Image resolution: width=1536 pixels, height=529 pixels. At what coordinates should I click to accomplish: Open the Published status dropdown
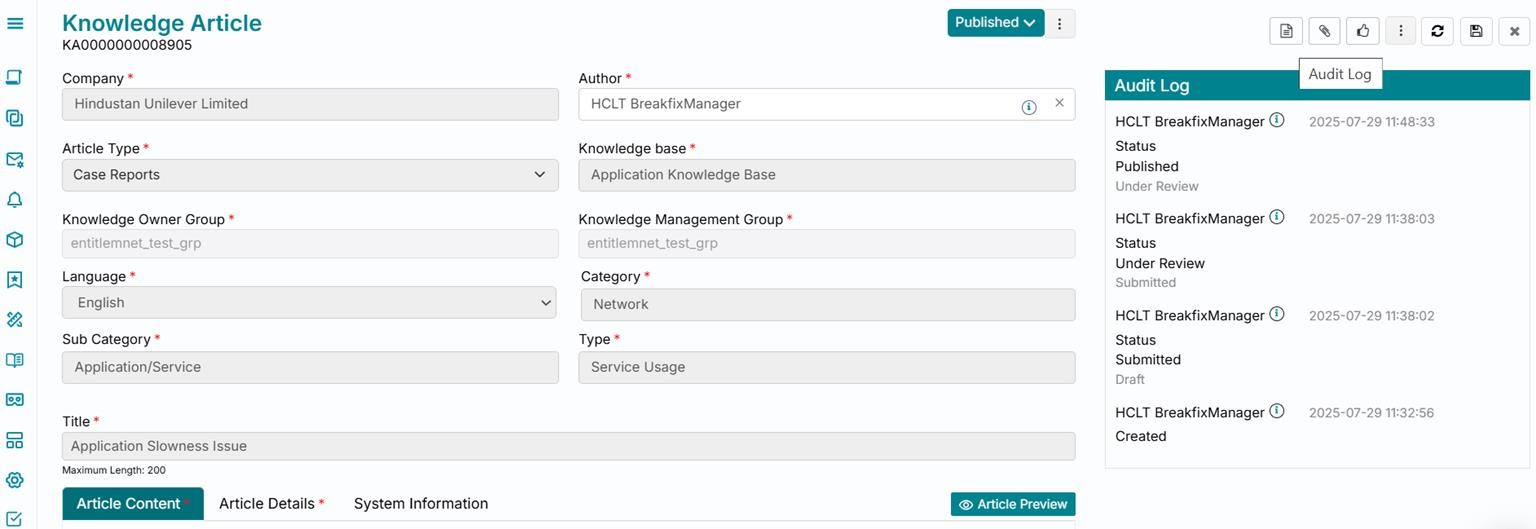click(x=995, y=23)
